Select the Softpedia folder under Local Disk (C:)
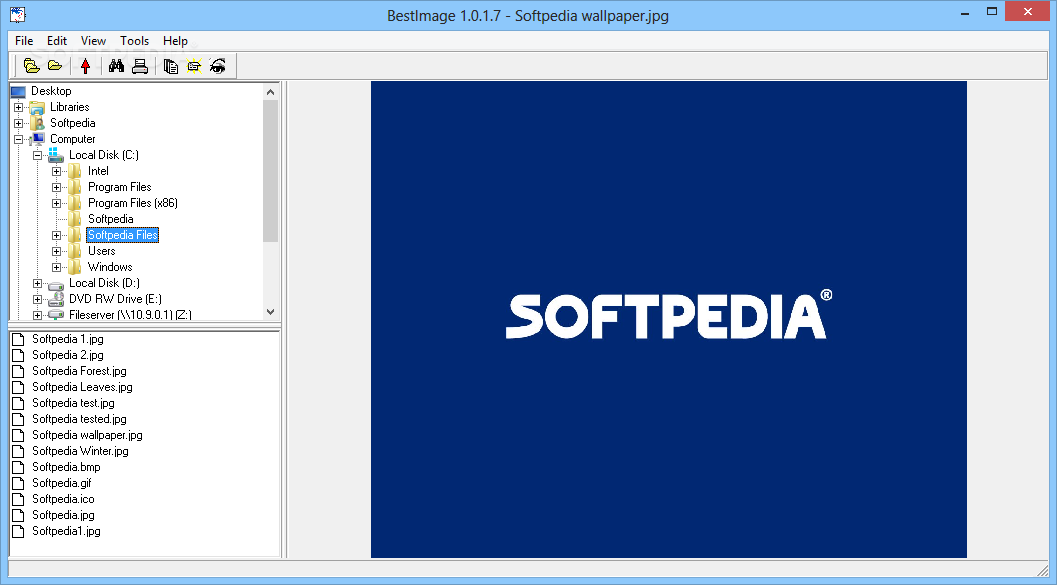 point(111,219)
